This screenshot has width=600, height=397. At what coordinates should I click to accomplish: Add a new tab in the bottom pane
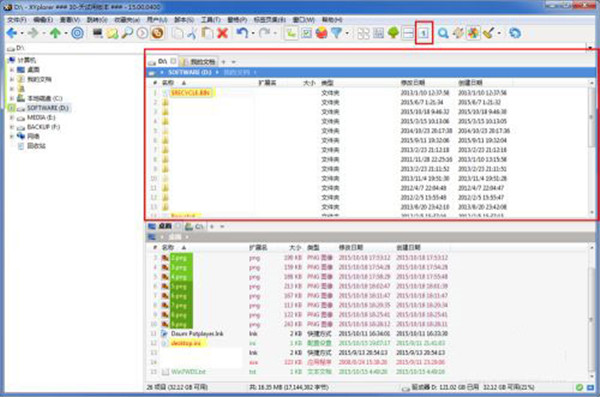coord(212,227)
